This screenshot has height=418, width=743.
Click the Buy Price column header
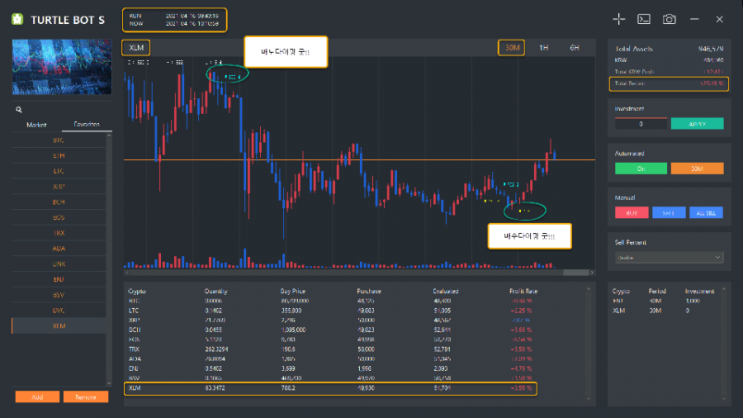[x=293, y=291]
